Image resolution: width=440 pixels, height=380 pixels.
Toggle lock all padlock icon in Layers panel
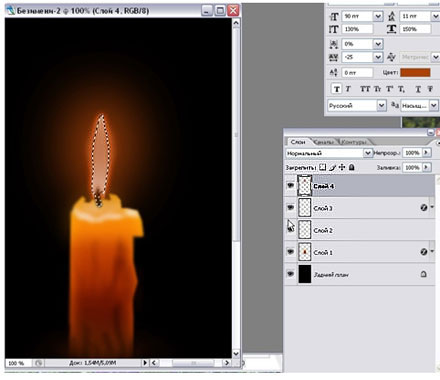click(x=351, y=167)
